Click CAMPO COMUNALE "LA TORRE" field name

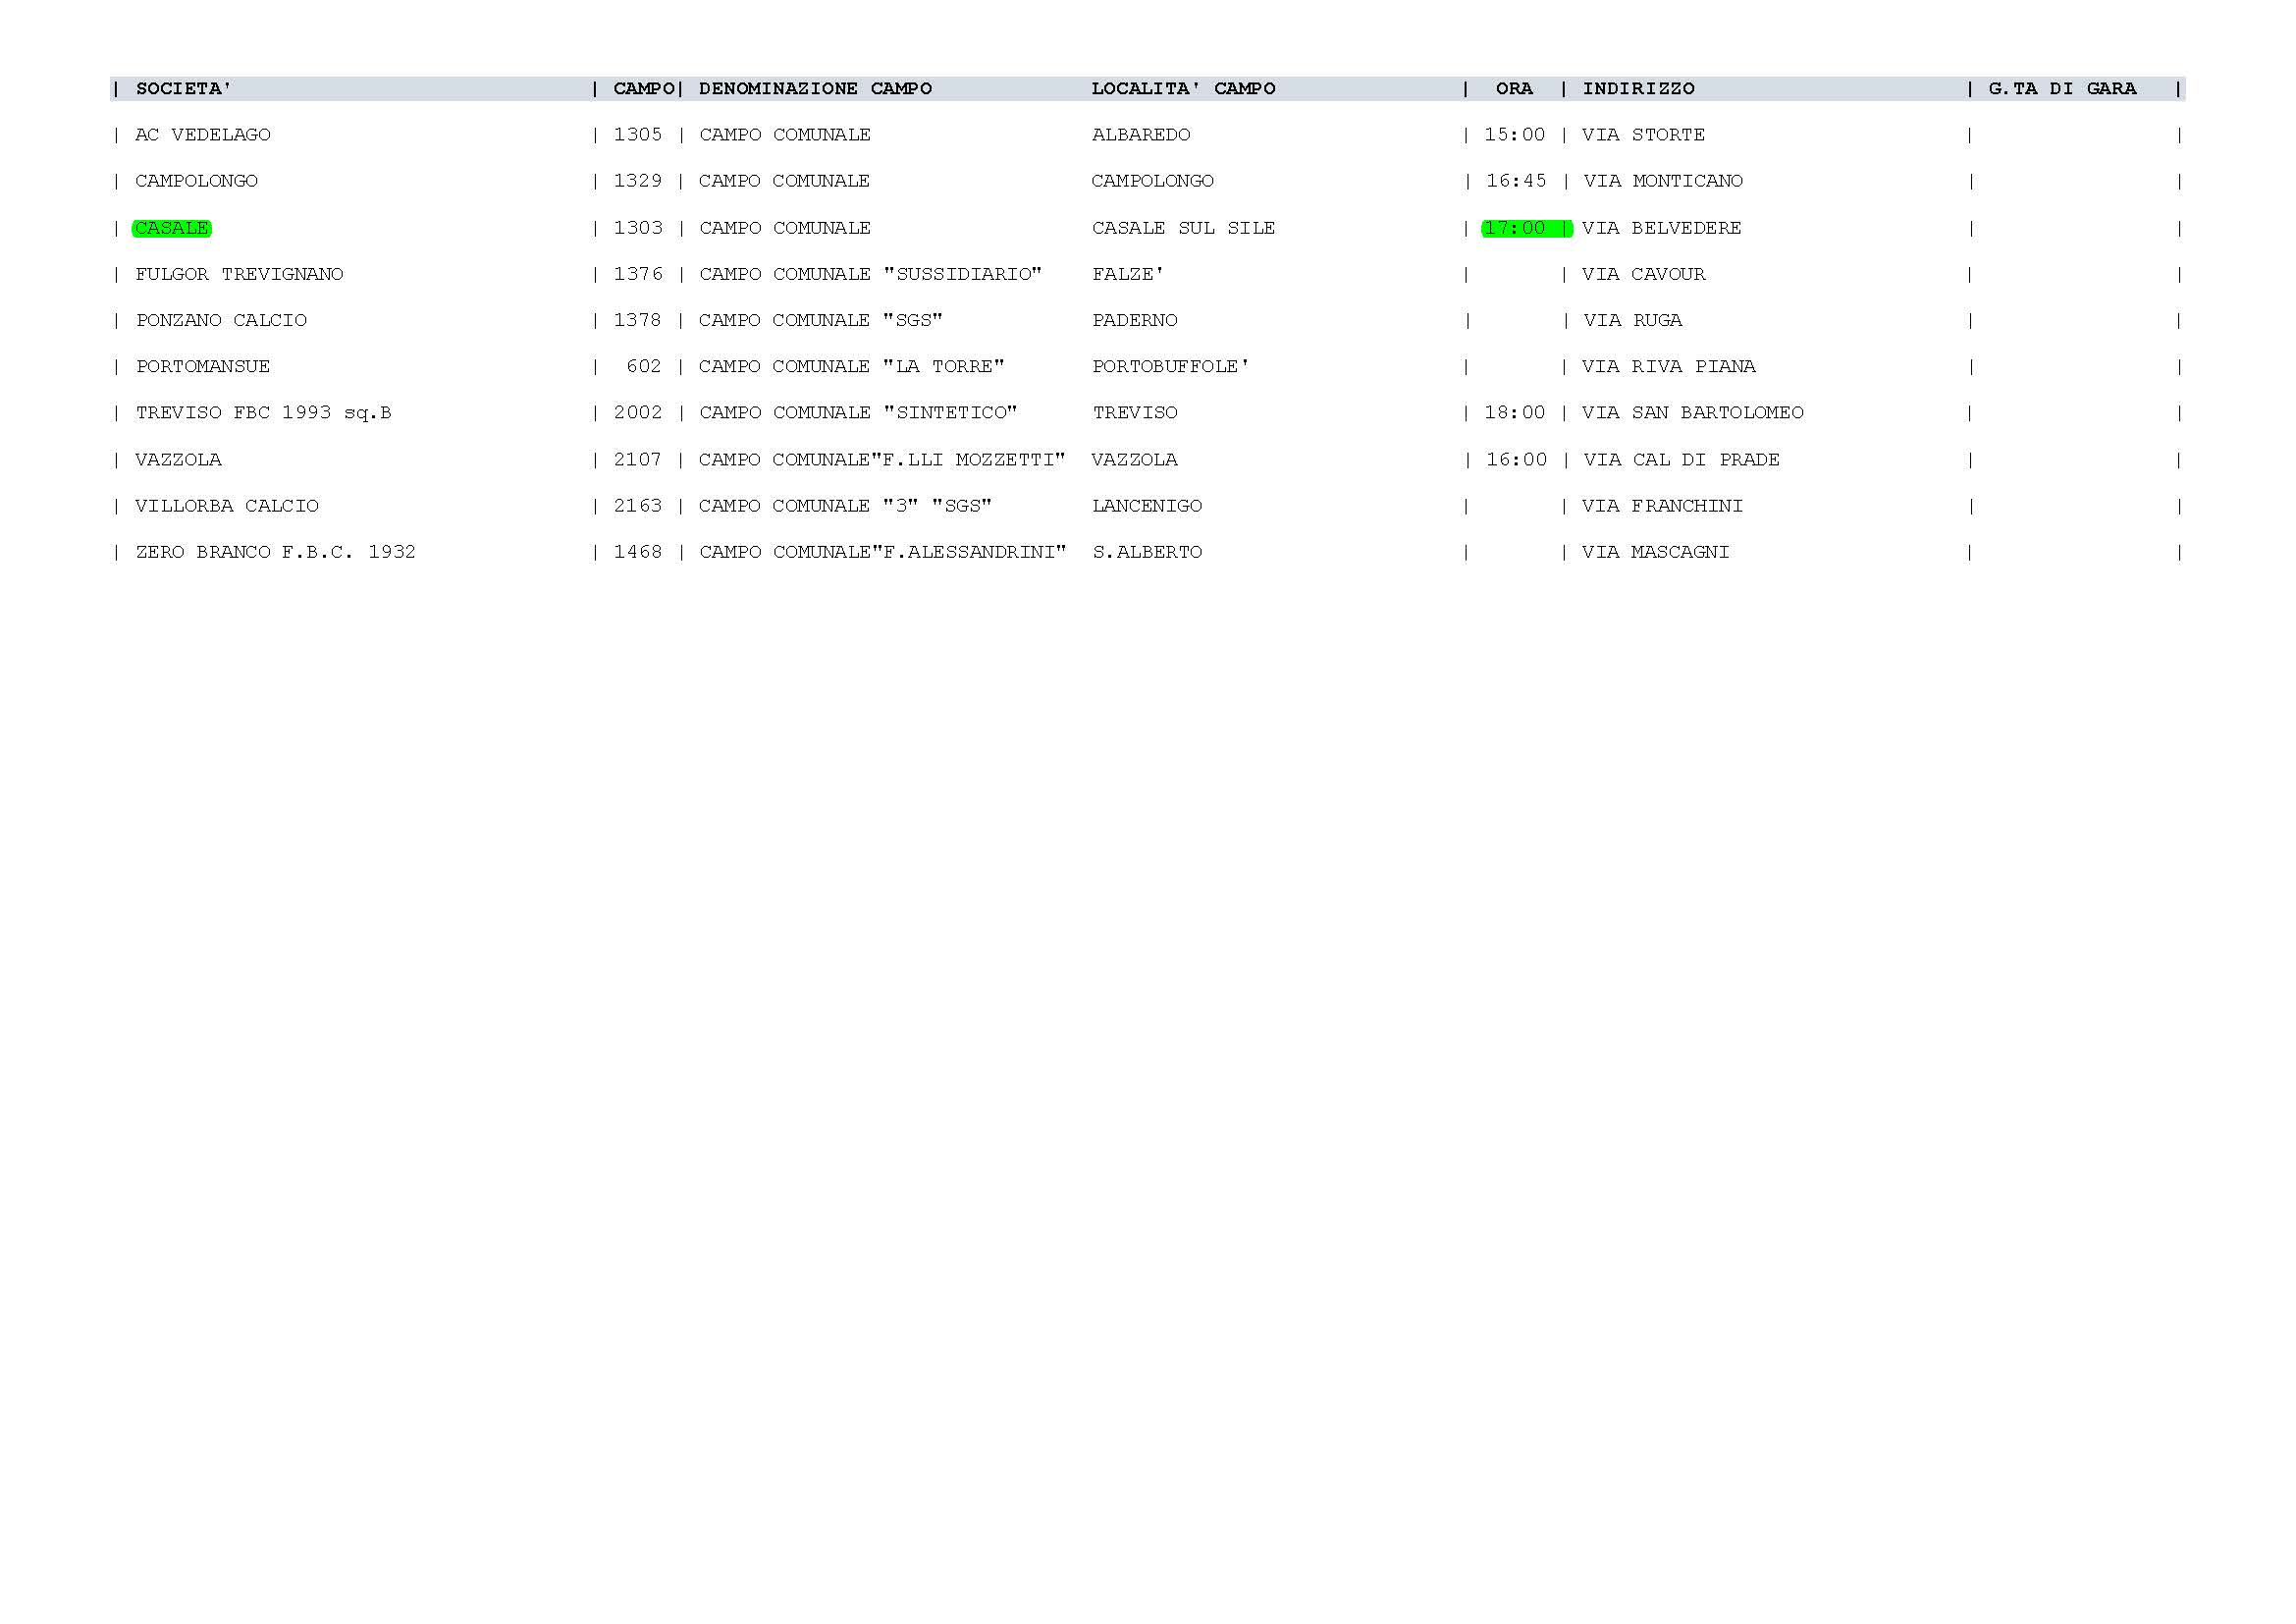click(x=851, y=366)
